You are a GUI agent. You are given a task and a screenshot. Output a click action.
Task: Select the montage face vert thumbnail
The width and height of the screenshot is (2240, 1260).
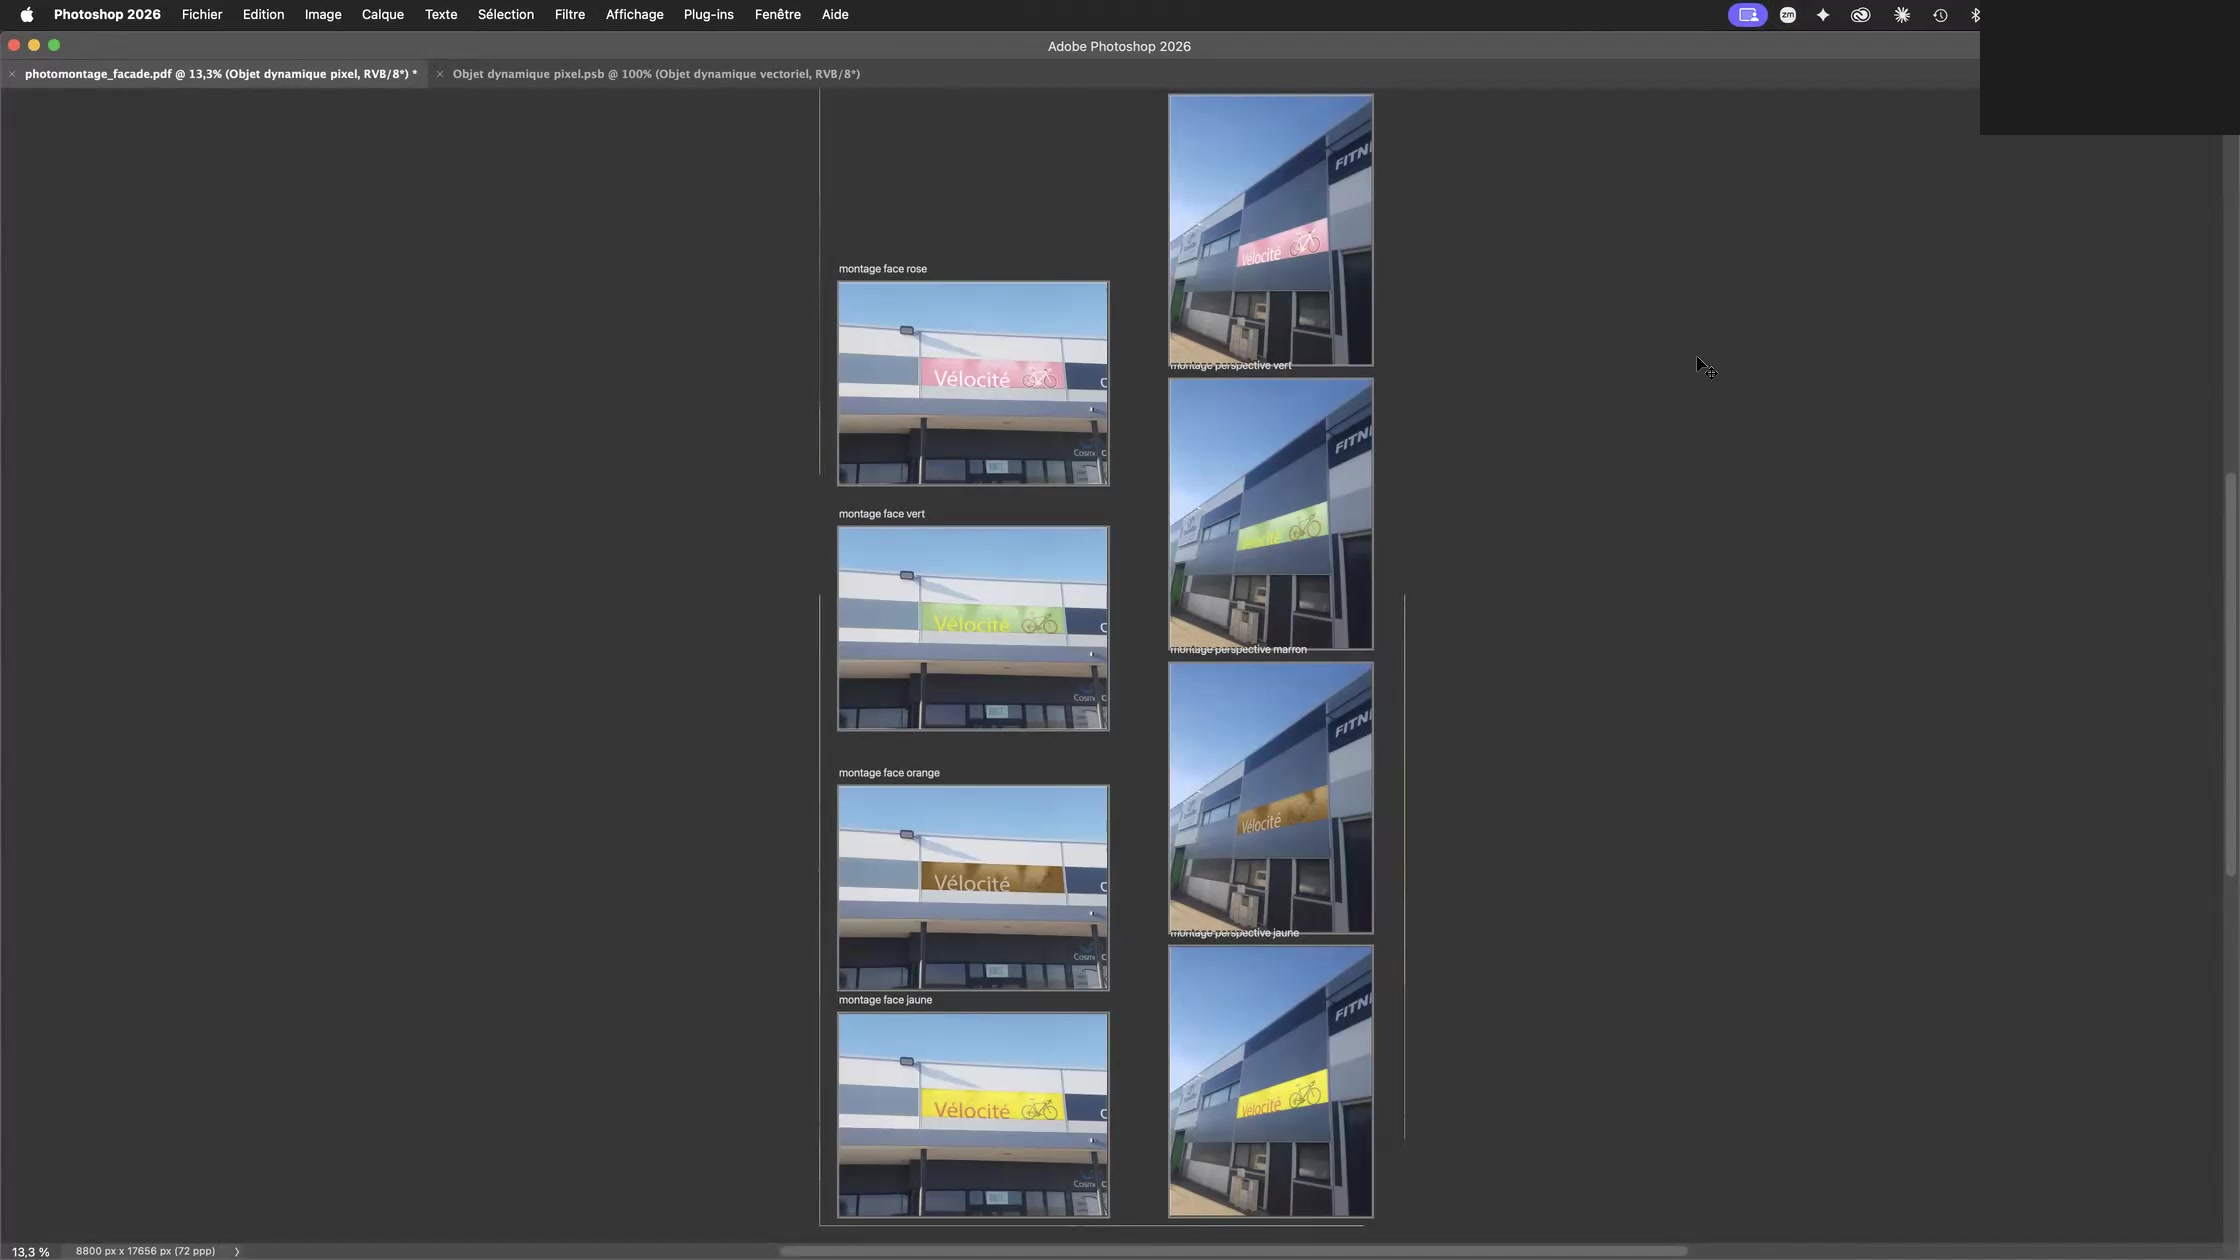[x=973, y=629]
